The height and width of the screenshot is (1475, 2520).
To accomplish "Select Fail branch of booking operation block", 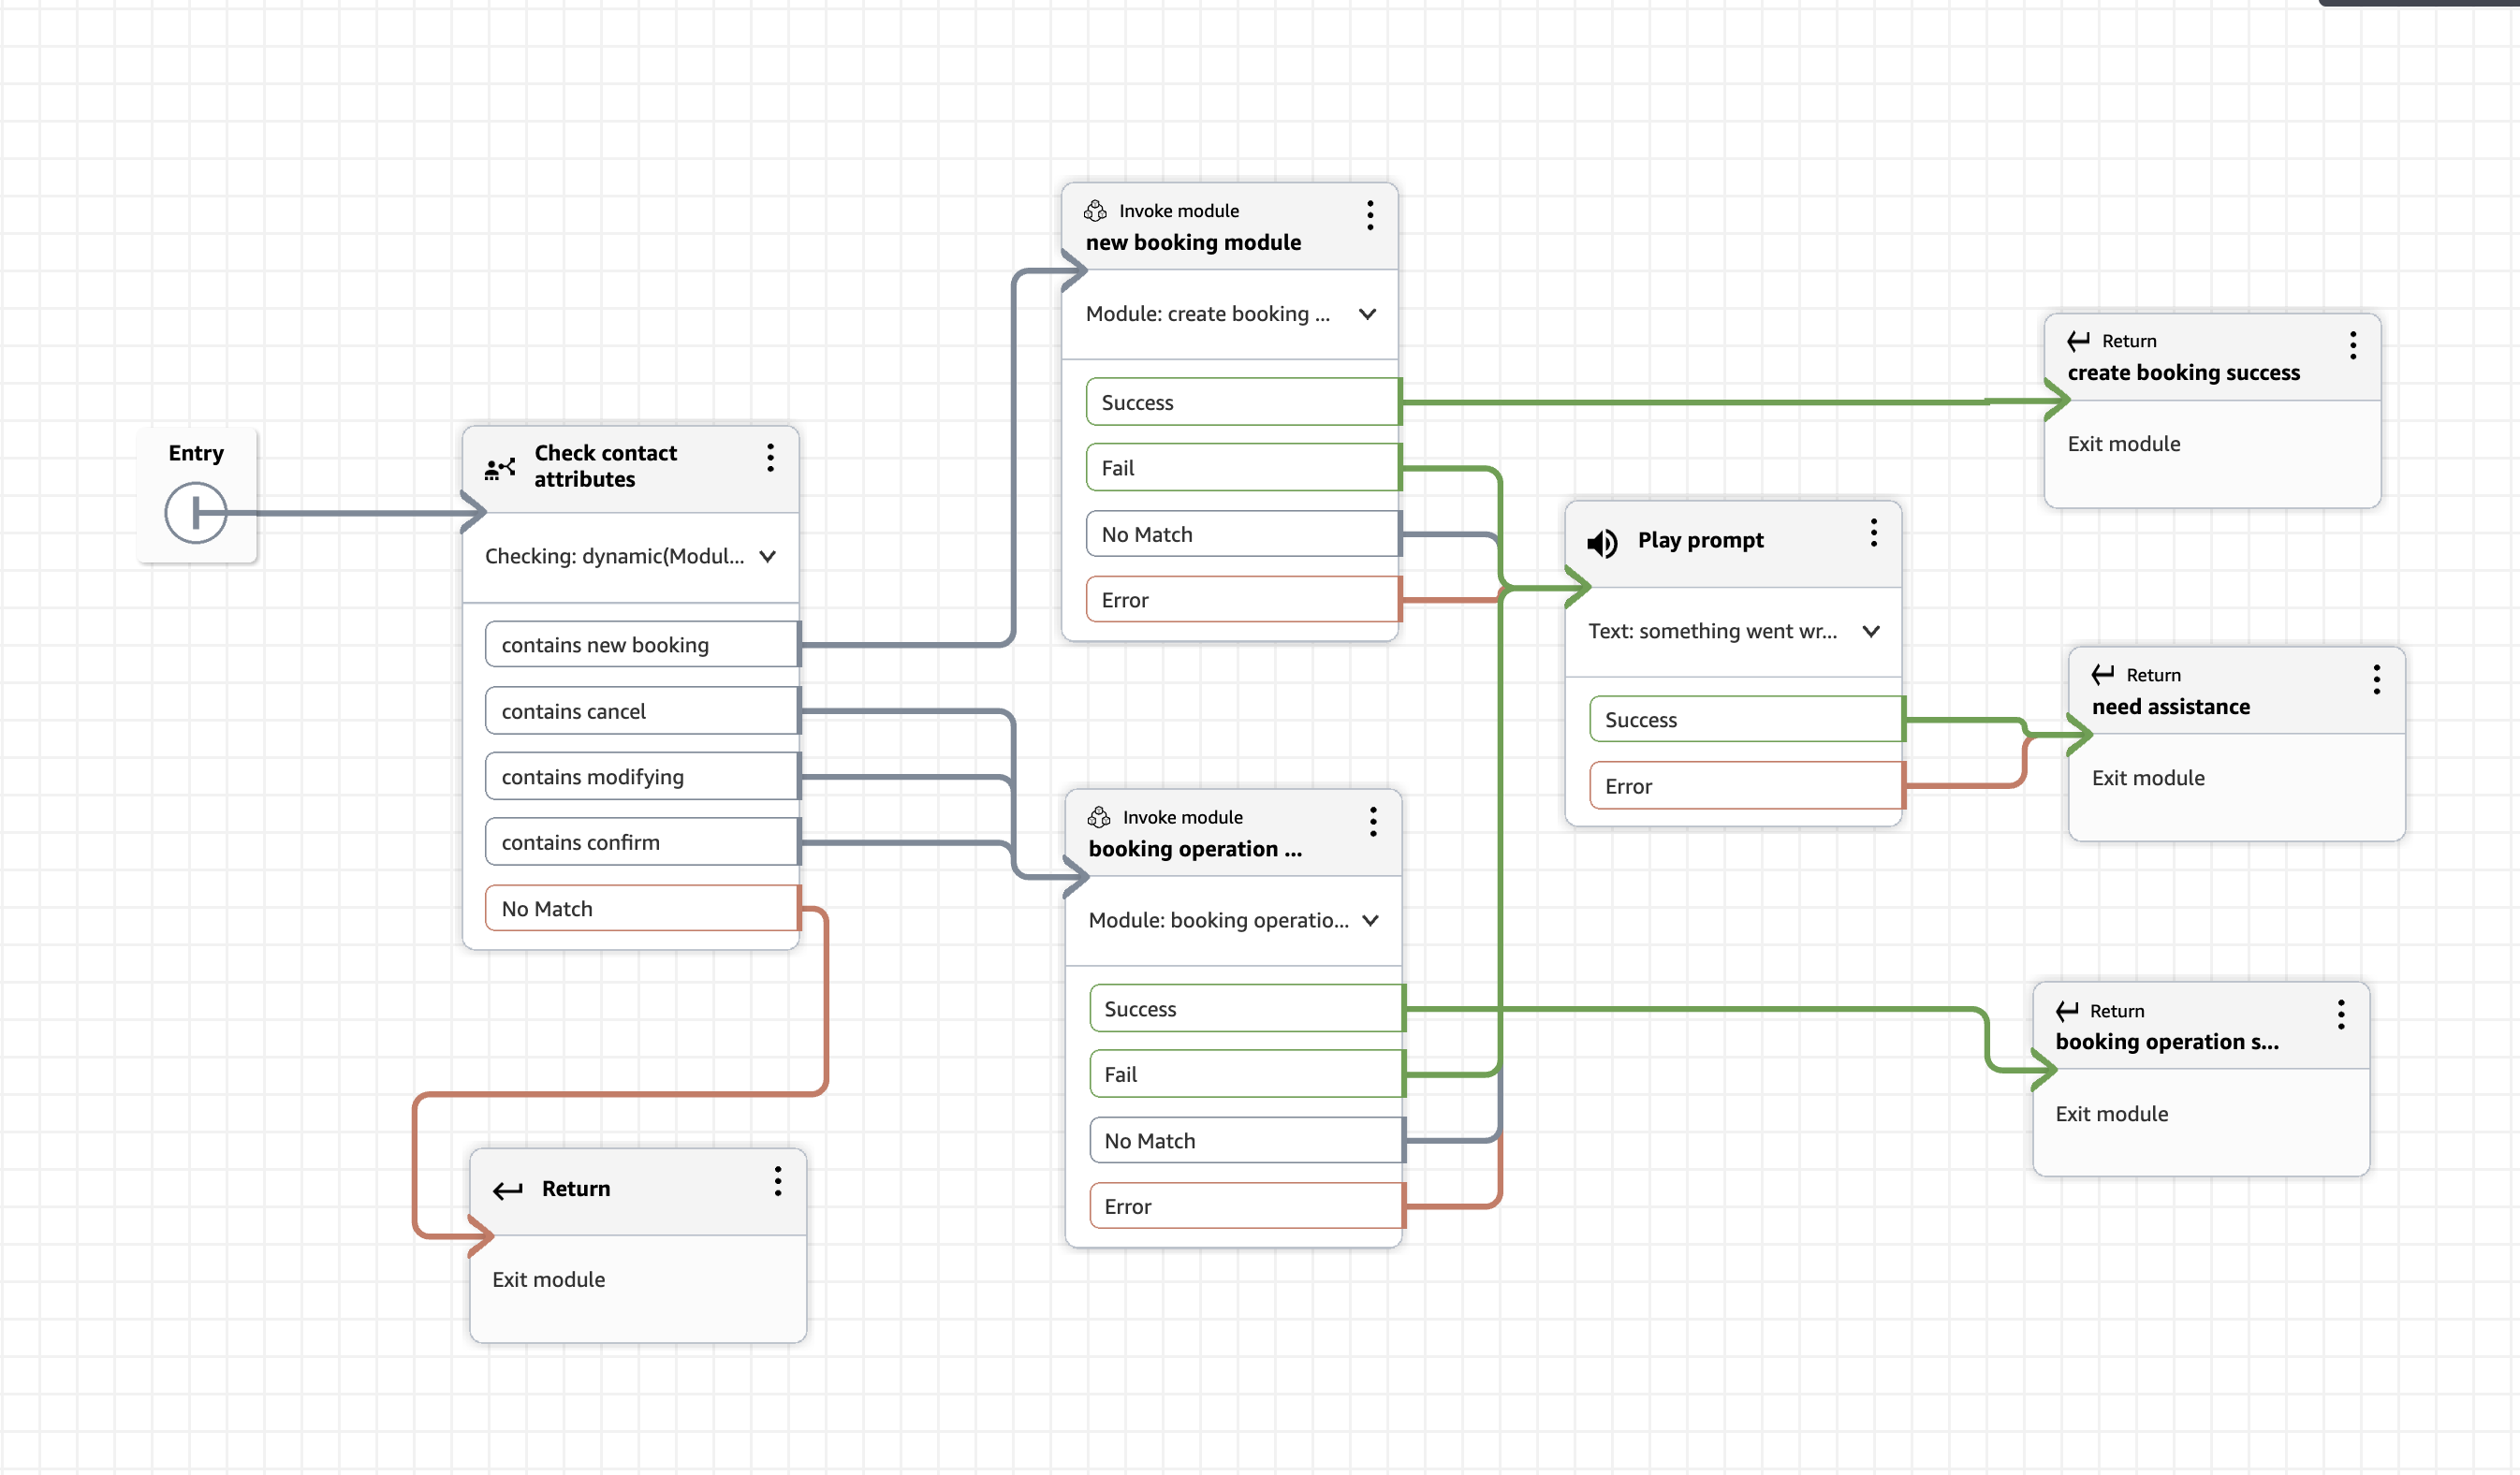I will pos(1247,1075).
